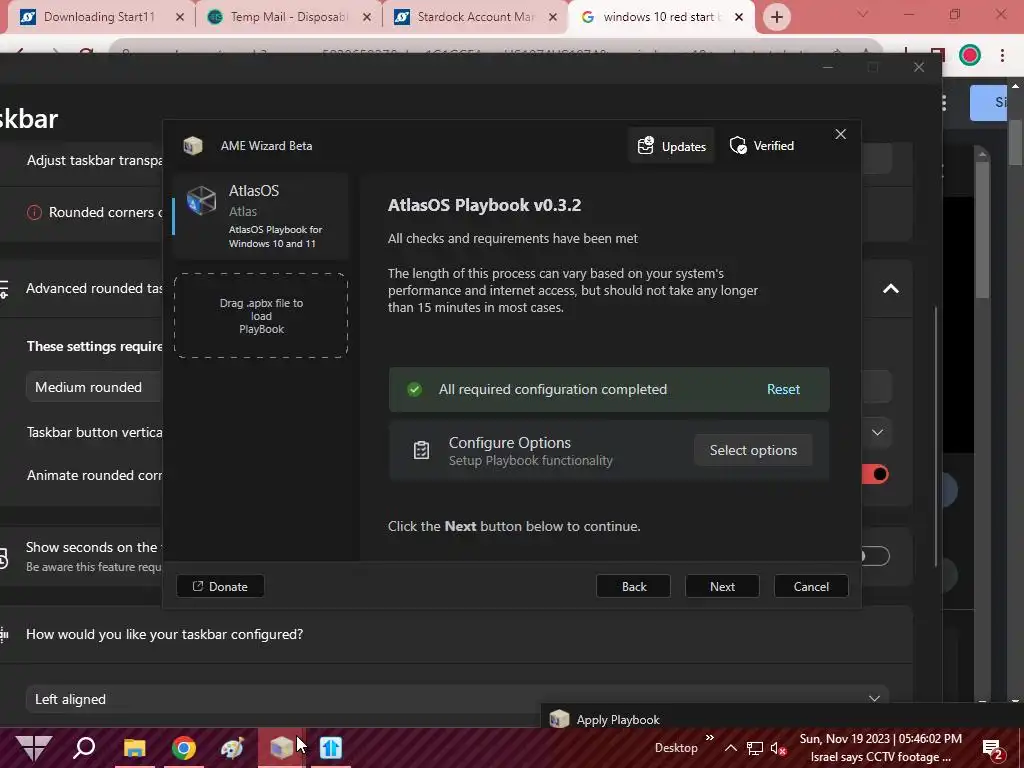This screenshot has width=1024, height=768.
Task: Open the paint palette app in taskbar
Action: 232,748
